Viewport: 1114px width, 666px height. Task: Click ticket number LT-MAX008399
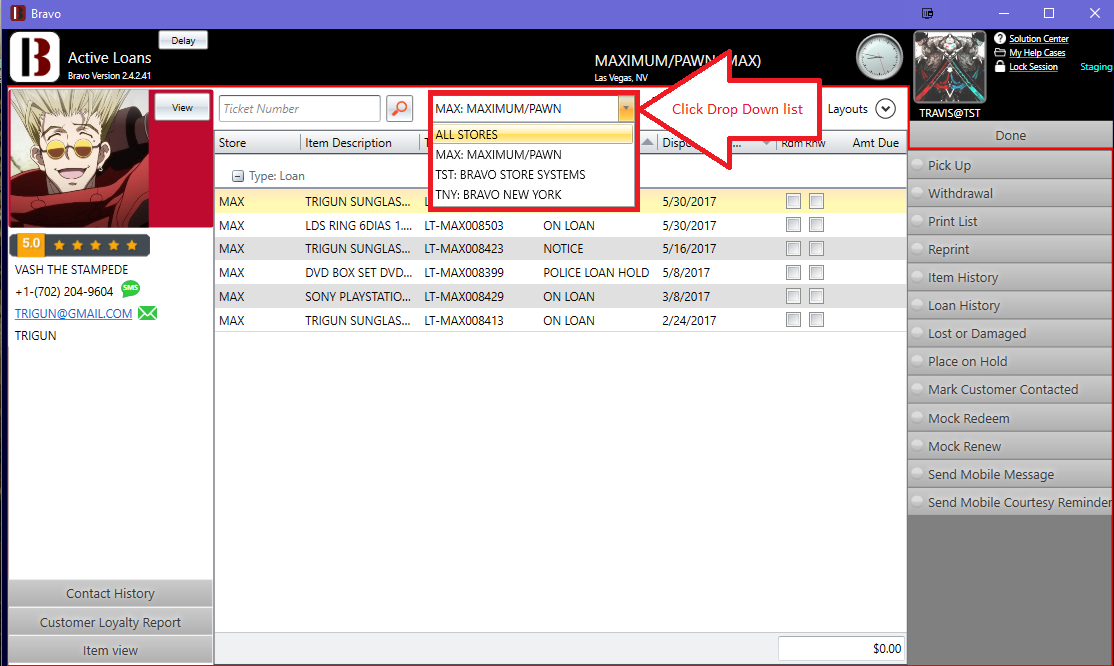coord(464,272)
